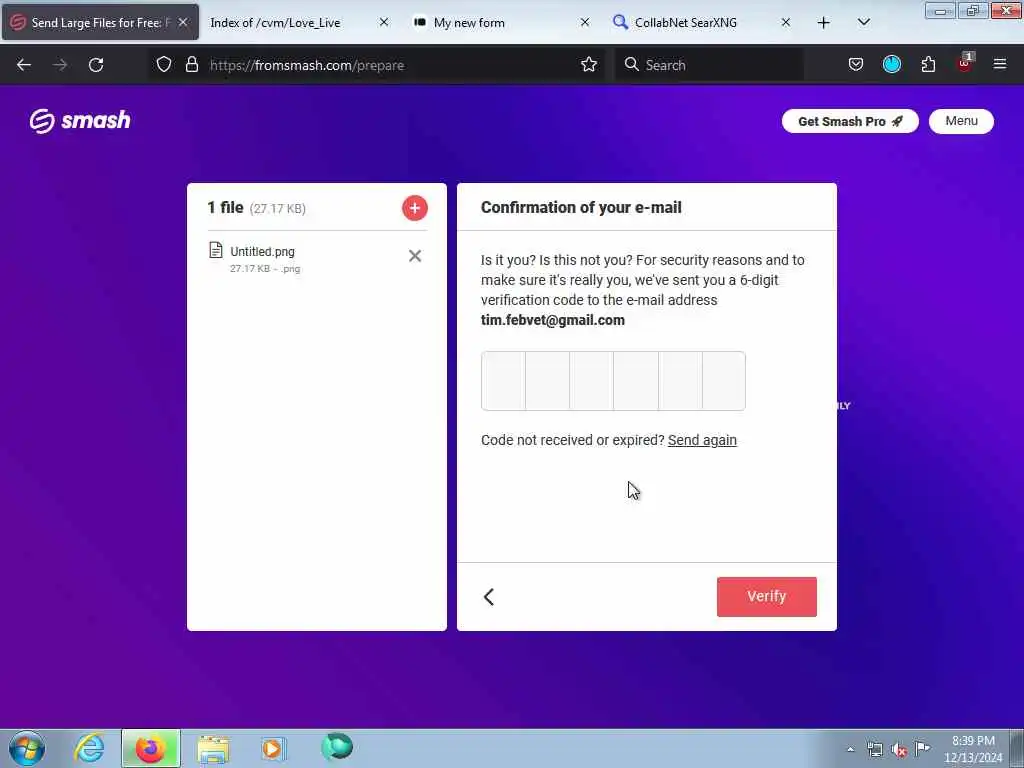Show hidden system tray icons
1024x768 pixels.
(x=850, y=749)
